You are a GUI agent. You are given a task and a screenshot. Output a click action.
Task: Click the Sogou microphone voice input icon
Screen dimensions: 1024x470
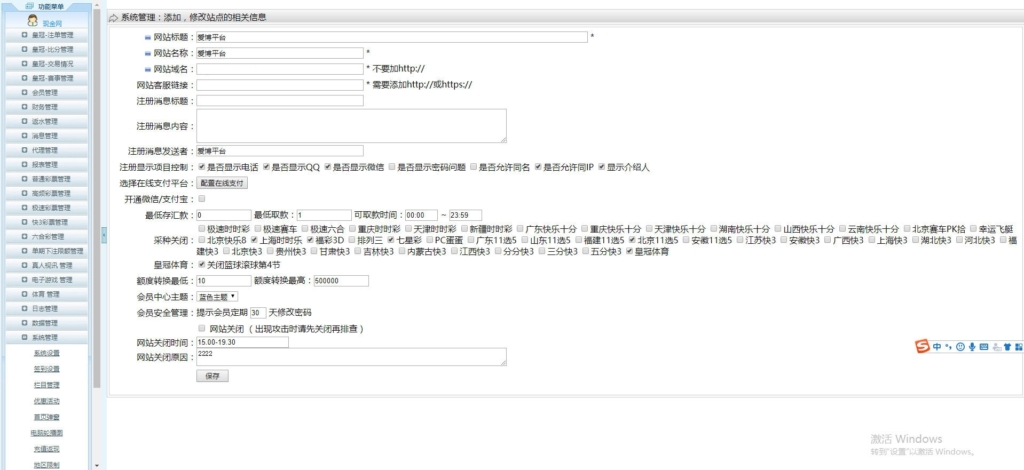click(971, 347)
